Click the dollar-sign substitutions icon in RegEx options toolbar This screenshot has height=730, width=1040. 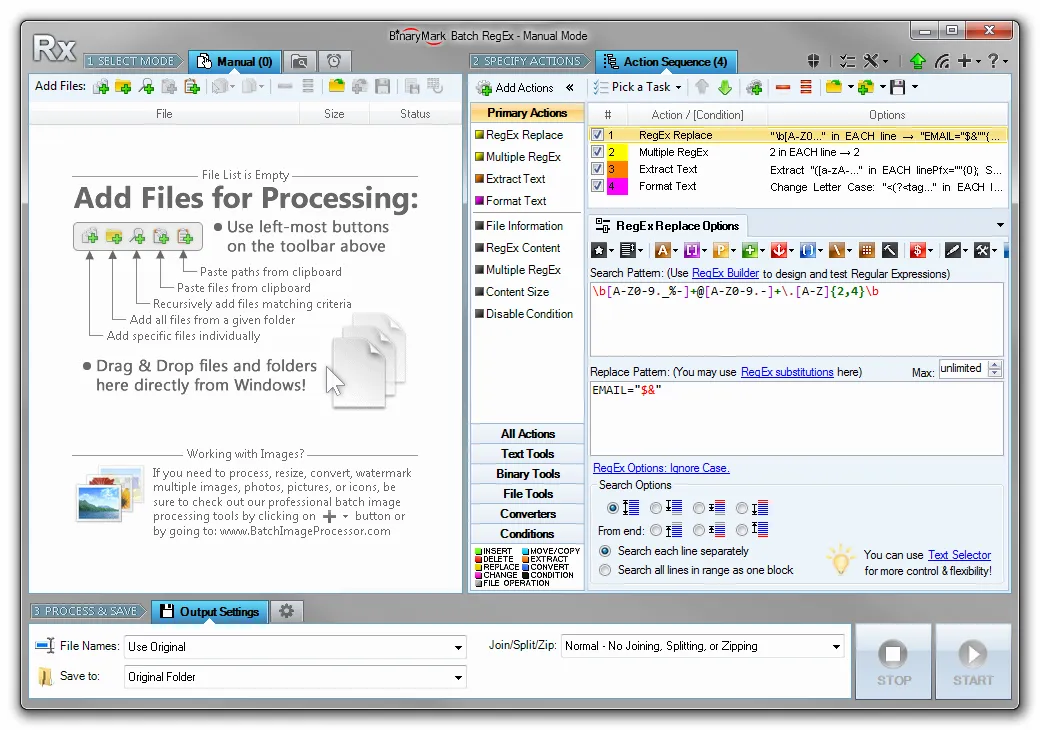pyautogui.click(x=916, y=250)
